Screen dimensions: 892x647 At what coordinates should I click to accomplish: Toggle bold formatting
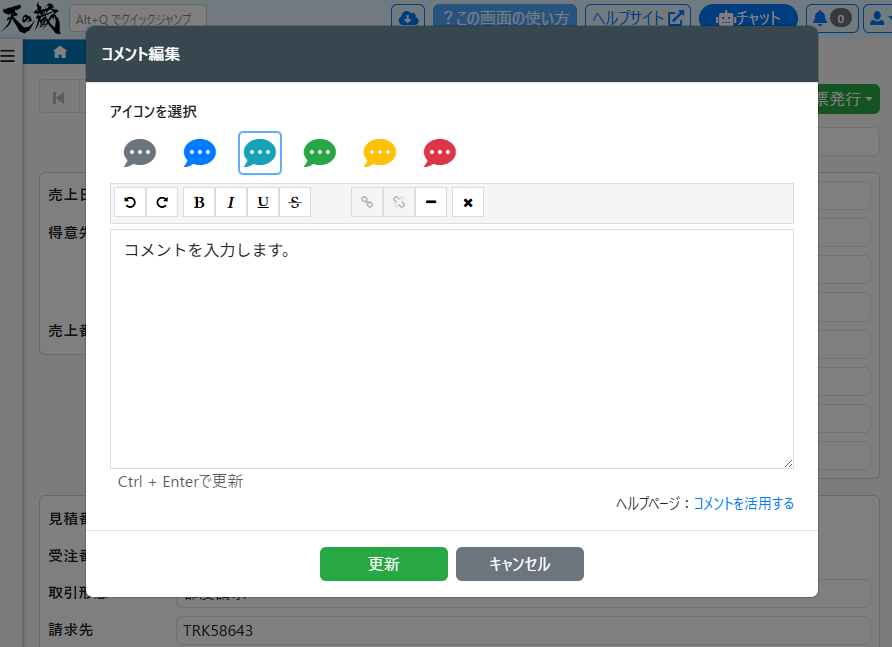[199, 202]
